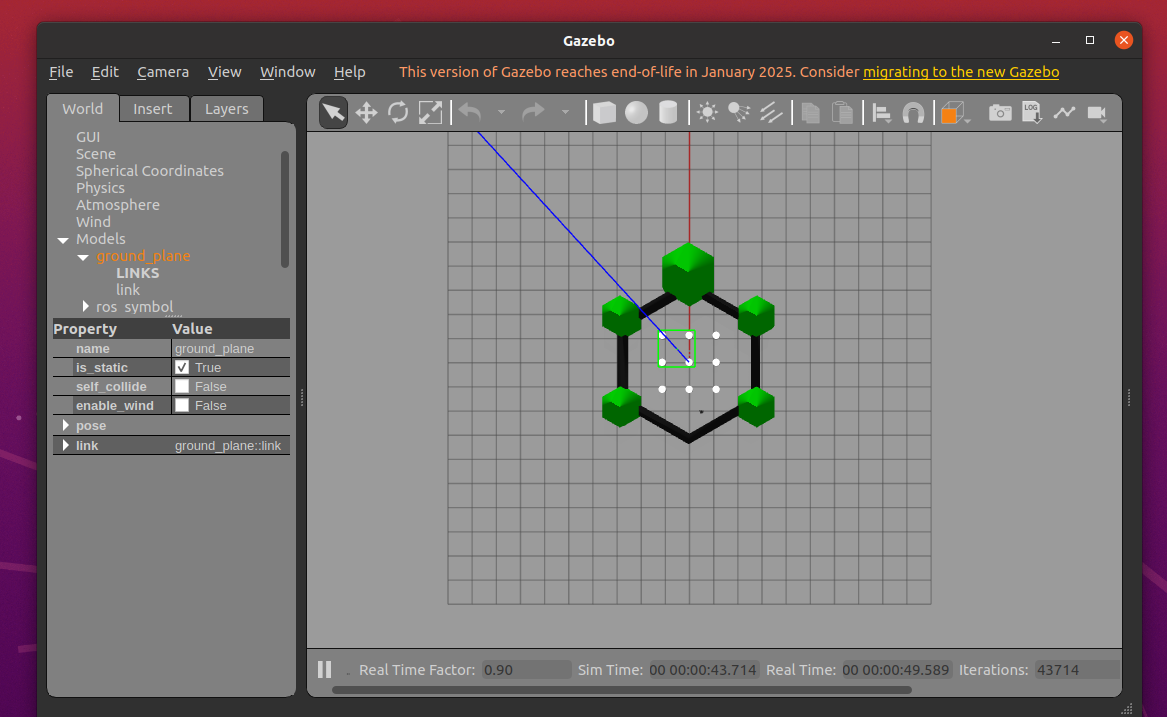Select Spherical Coordinates tree item
The width and height of the screenshot is (1167, 717).
click(x=150, y=171)
